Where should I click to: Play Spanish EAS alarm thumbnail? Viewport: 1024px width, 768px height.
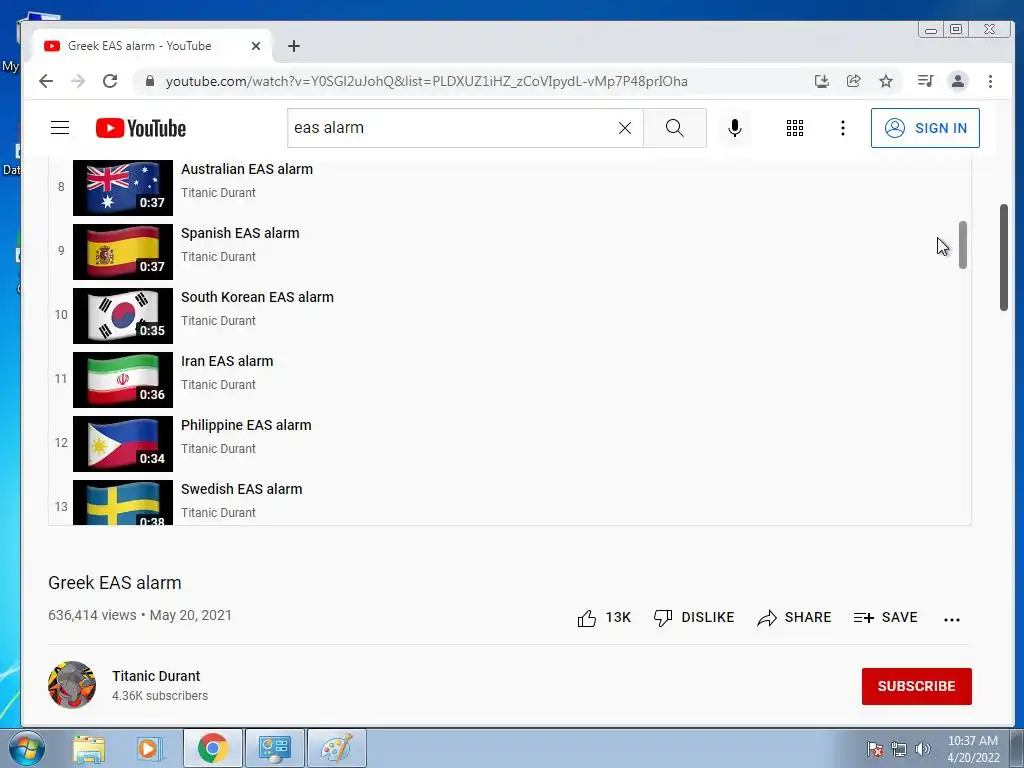click(x=123, y=251)
